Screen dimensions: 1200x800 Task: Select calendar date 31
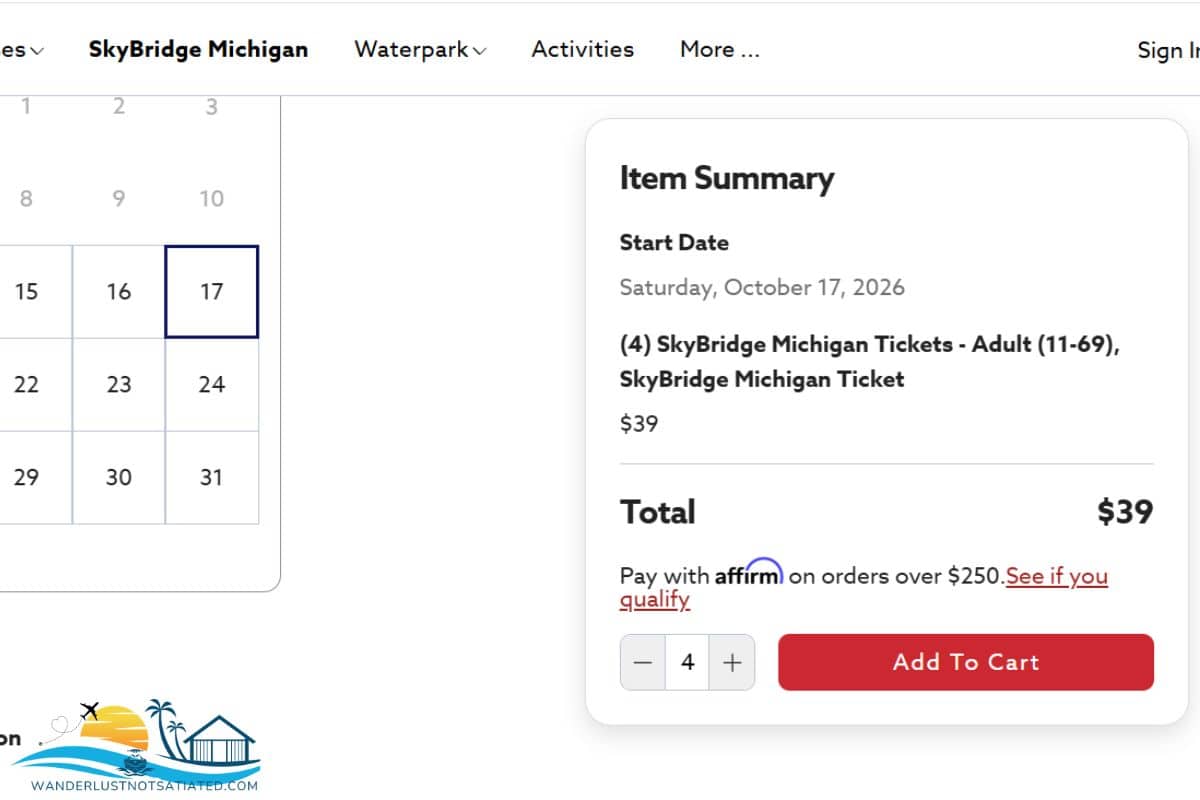pos(212,478)
